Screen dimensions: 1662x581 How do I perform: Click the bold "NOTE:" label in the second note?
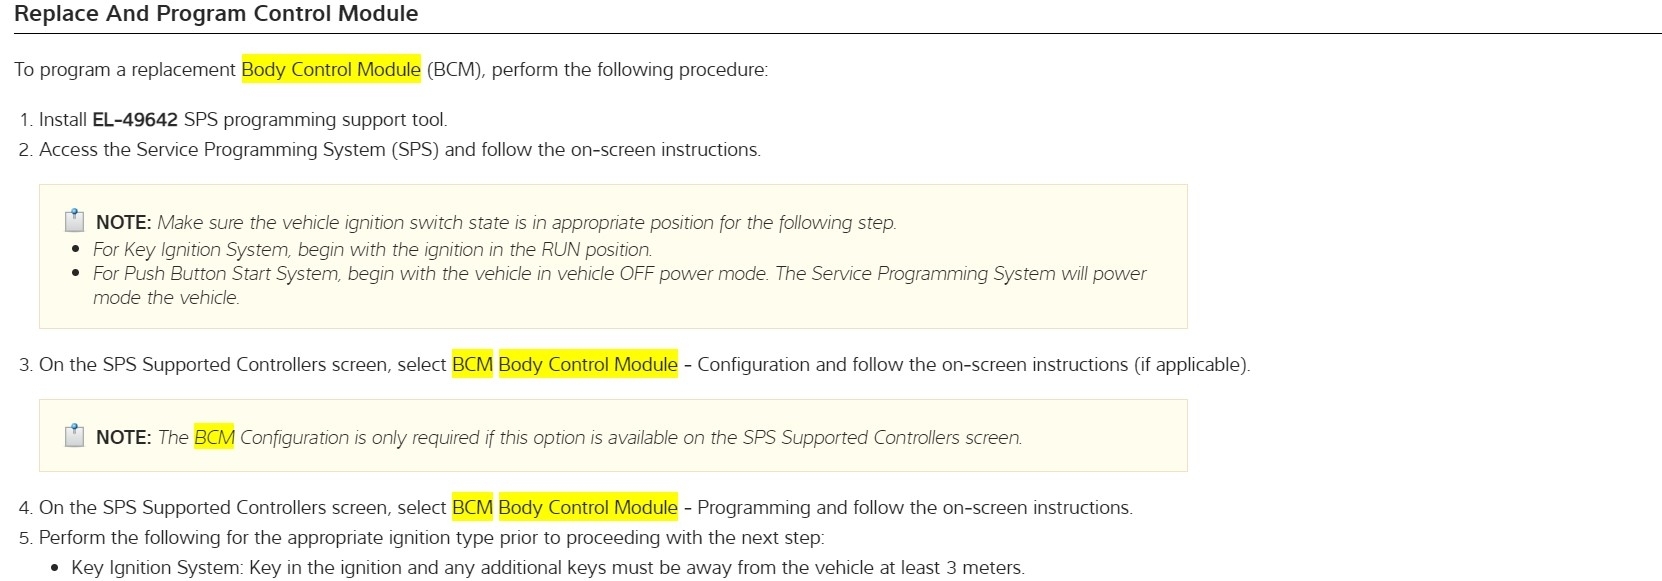(x=123, y=437)
